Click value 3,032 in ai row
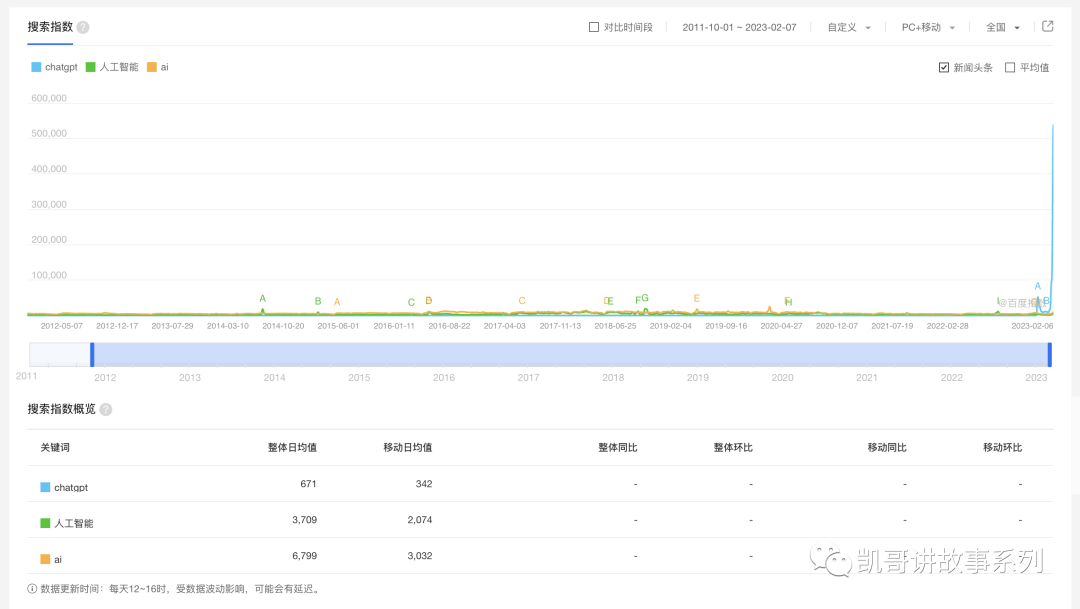The image size is (1080, 609). click(419, 555)
